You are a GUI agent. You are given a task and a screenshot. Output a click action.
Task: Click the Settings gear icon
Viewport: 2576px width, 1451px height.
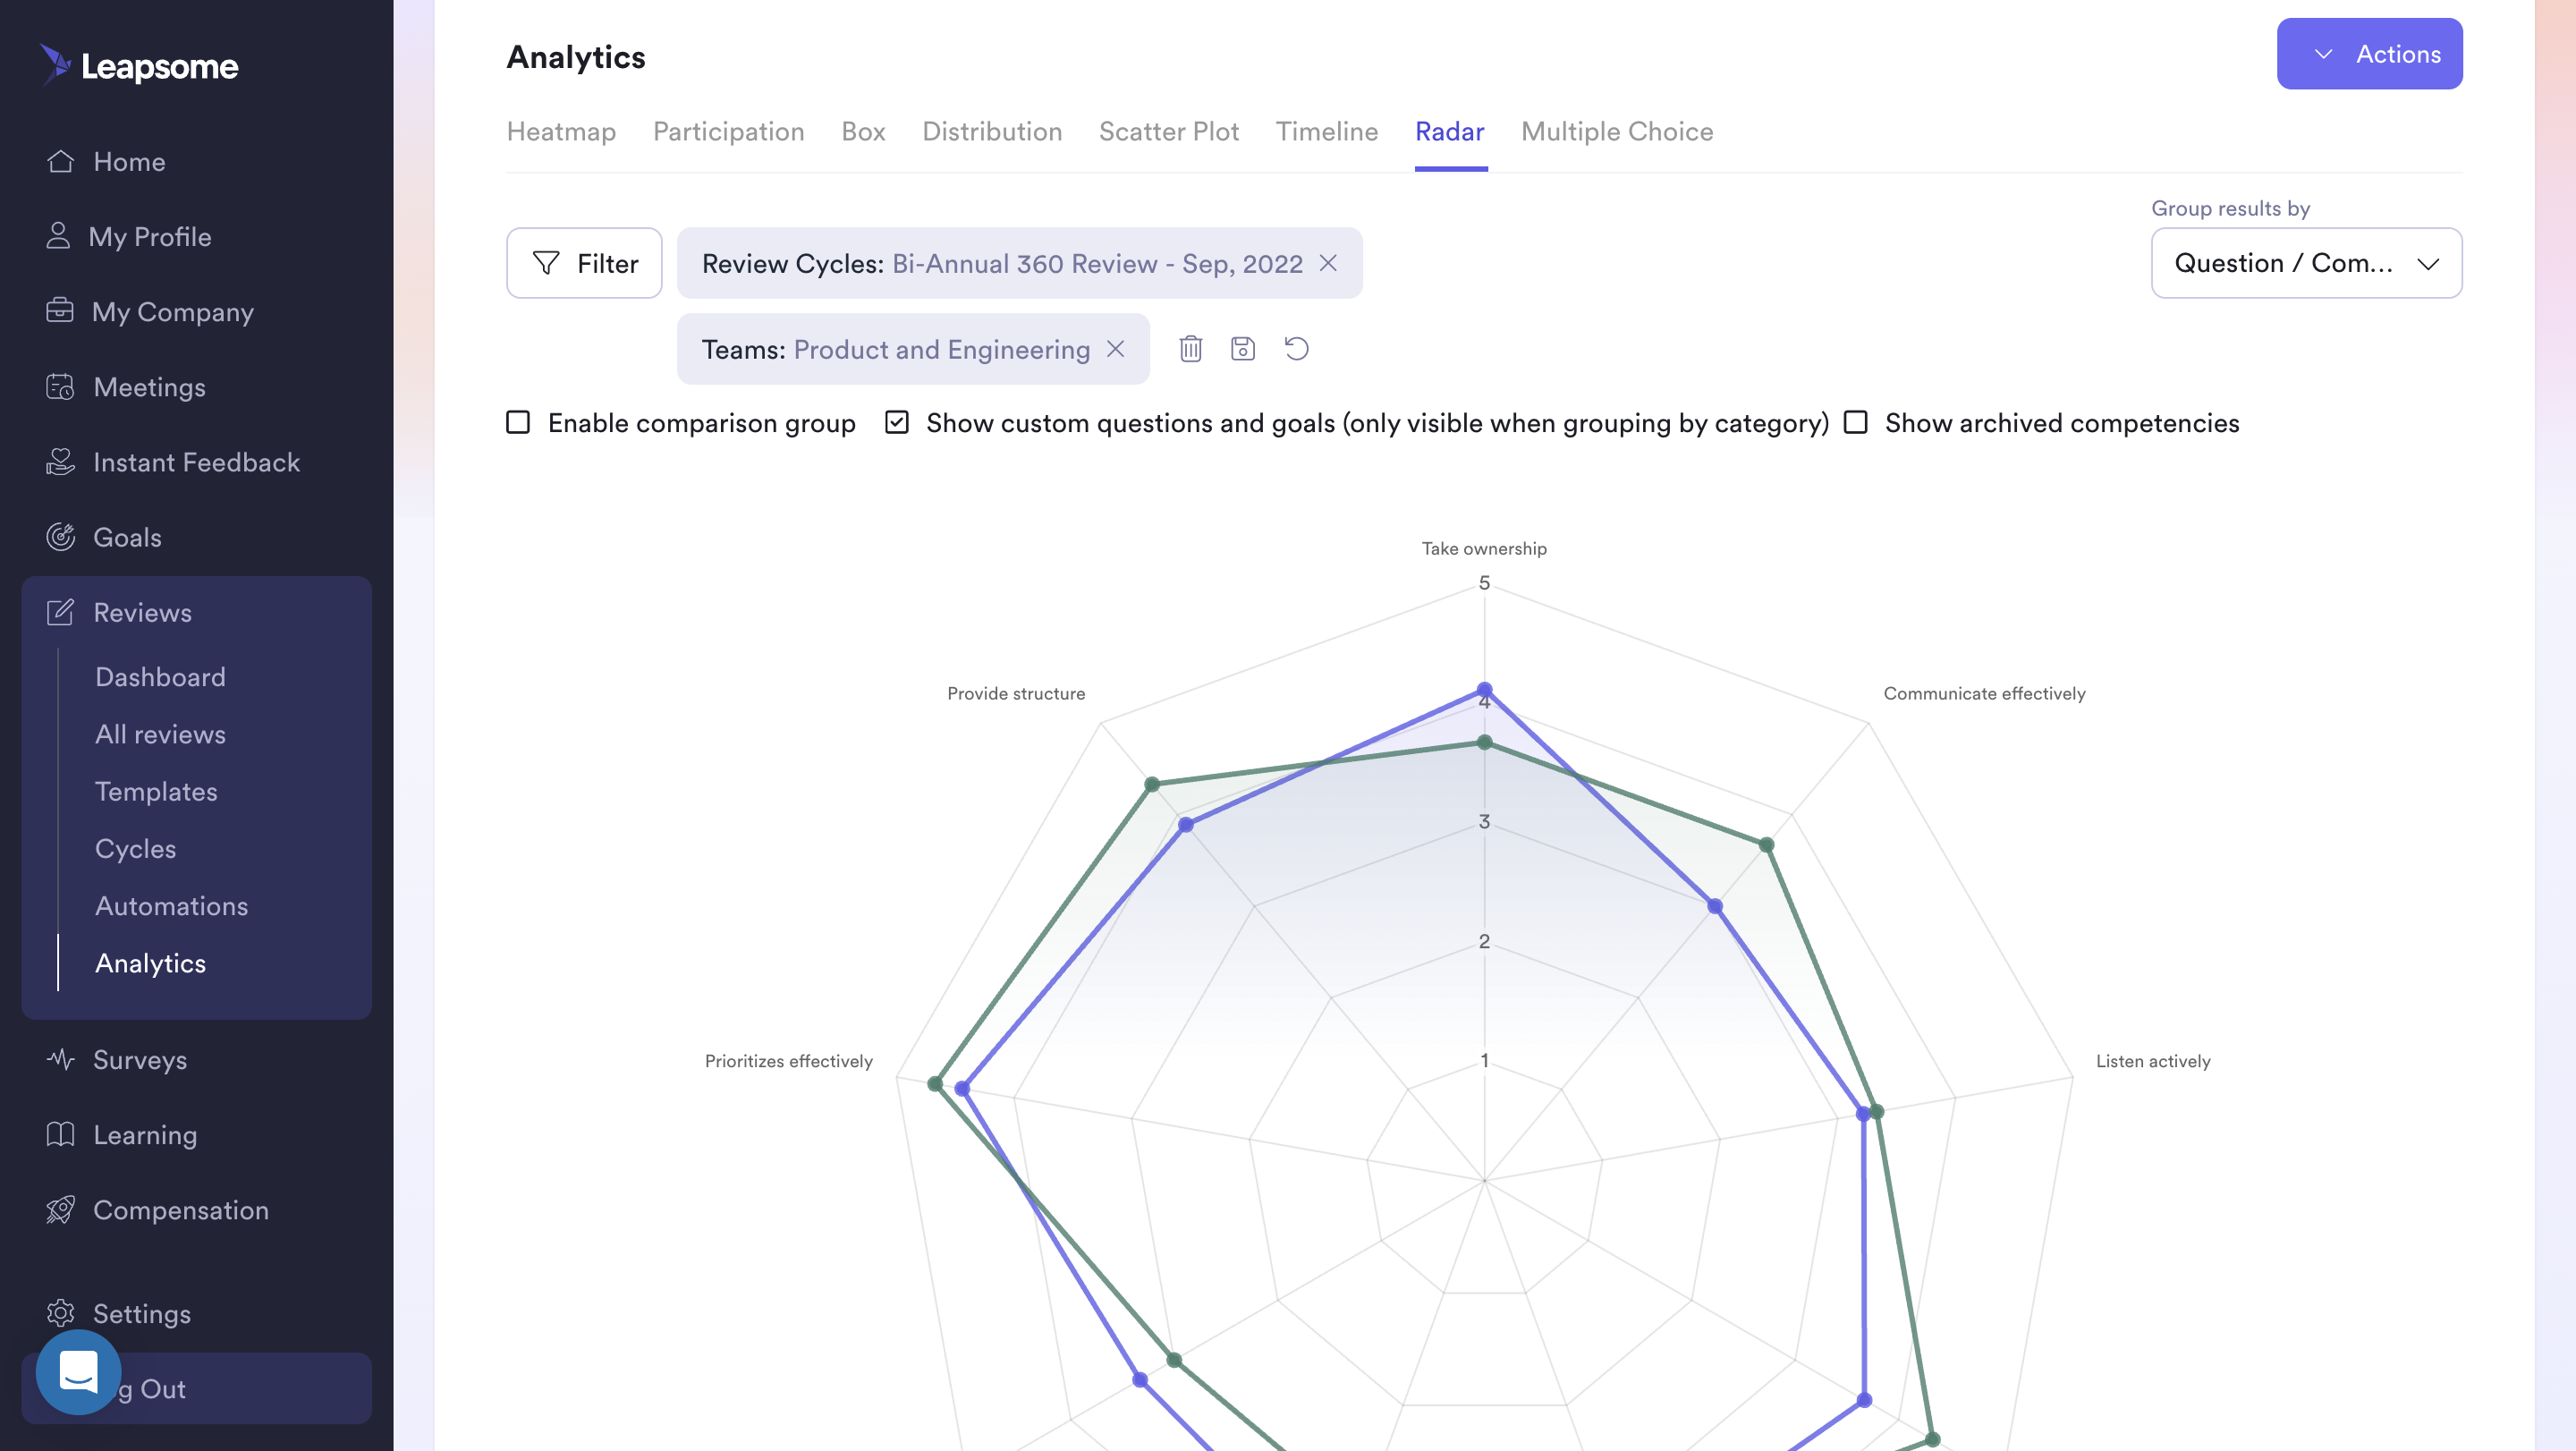click(x=60, y=1312)
